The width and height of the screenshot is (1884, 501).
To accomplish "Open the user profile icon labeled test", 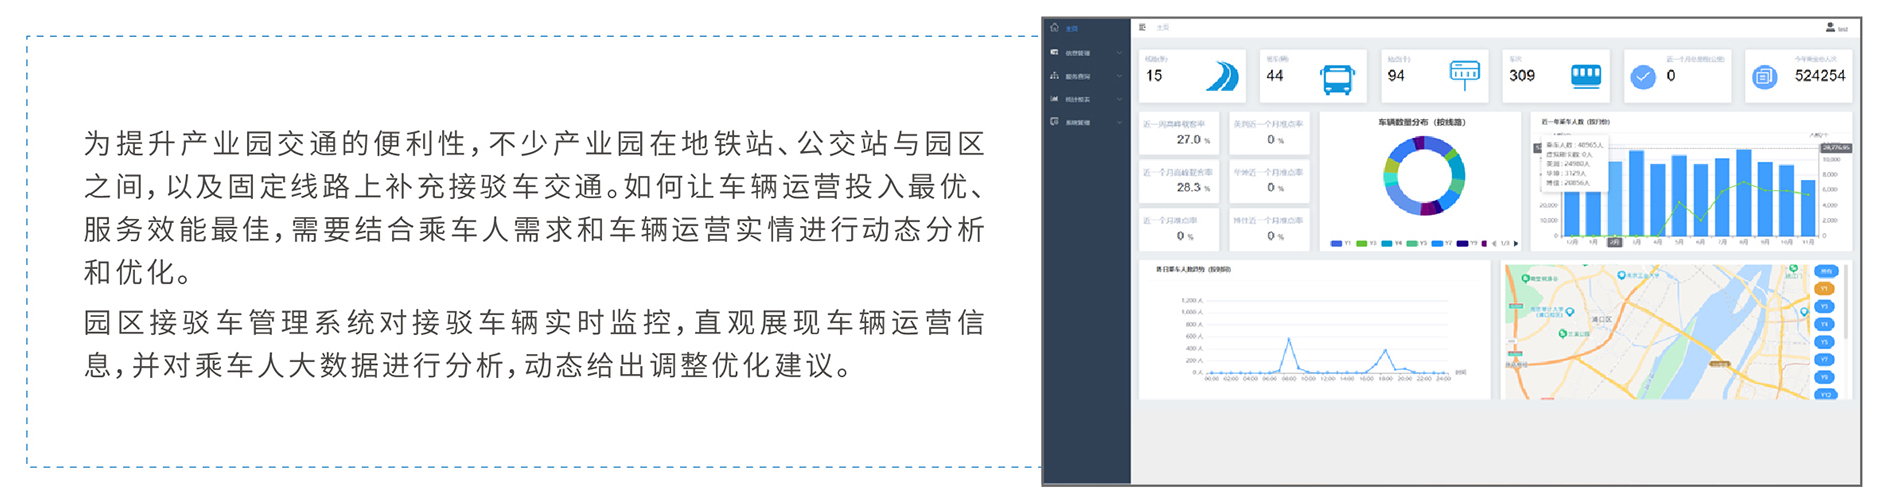I will coord(1830,28).
